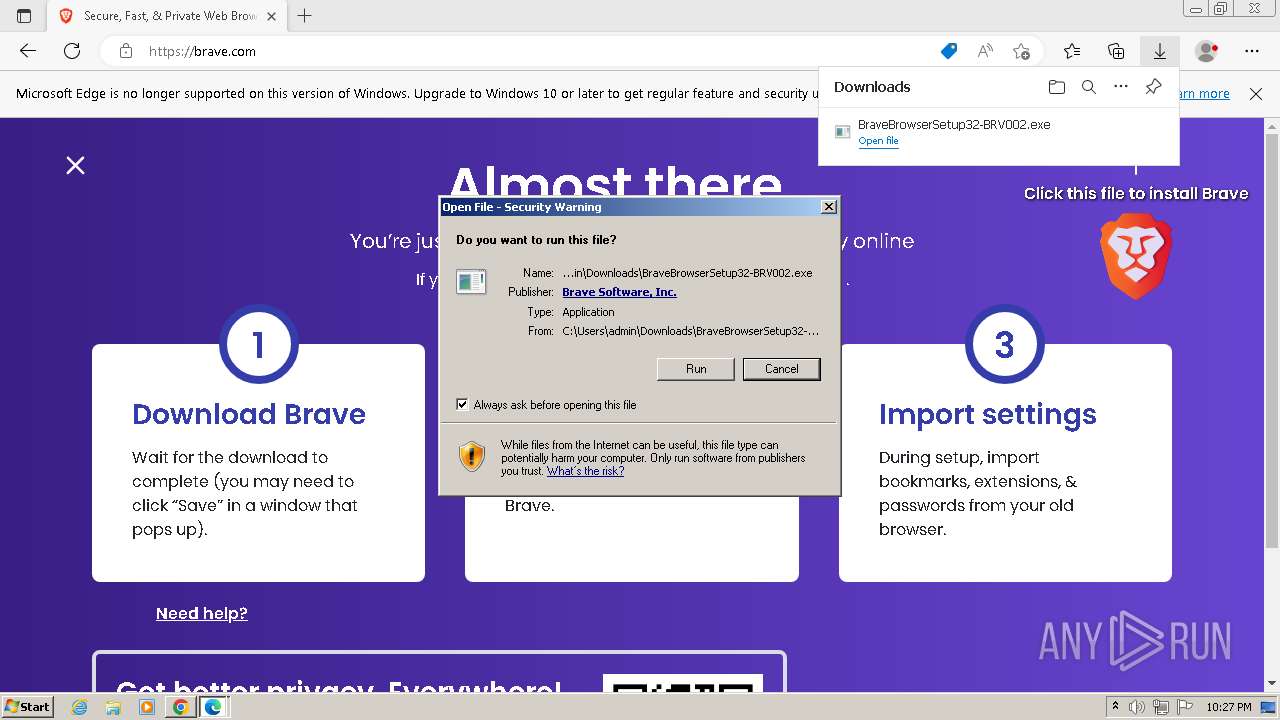Click the Edge tab actions menu icon
The height and width of the screenshot is (720, 1280).
pos(24,16)
